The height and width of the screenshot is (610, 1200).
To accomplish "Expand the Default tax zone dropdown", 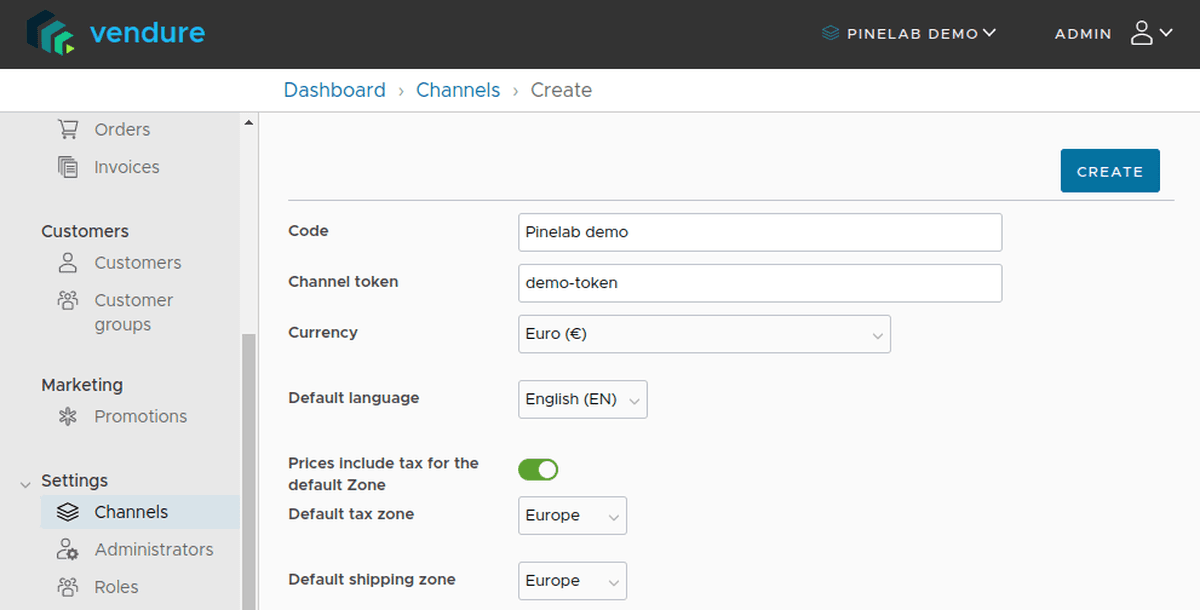I will click(x=572, y=516).
